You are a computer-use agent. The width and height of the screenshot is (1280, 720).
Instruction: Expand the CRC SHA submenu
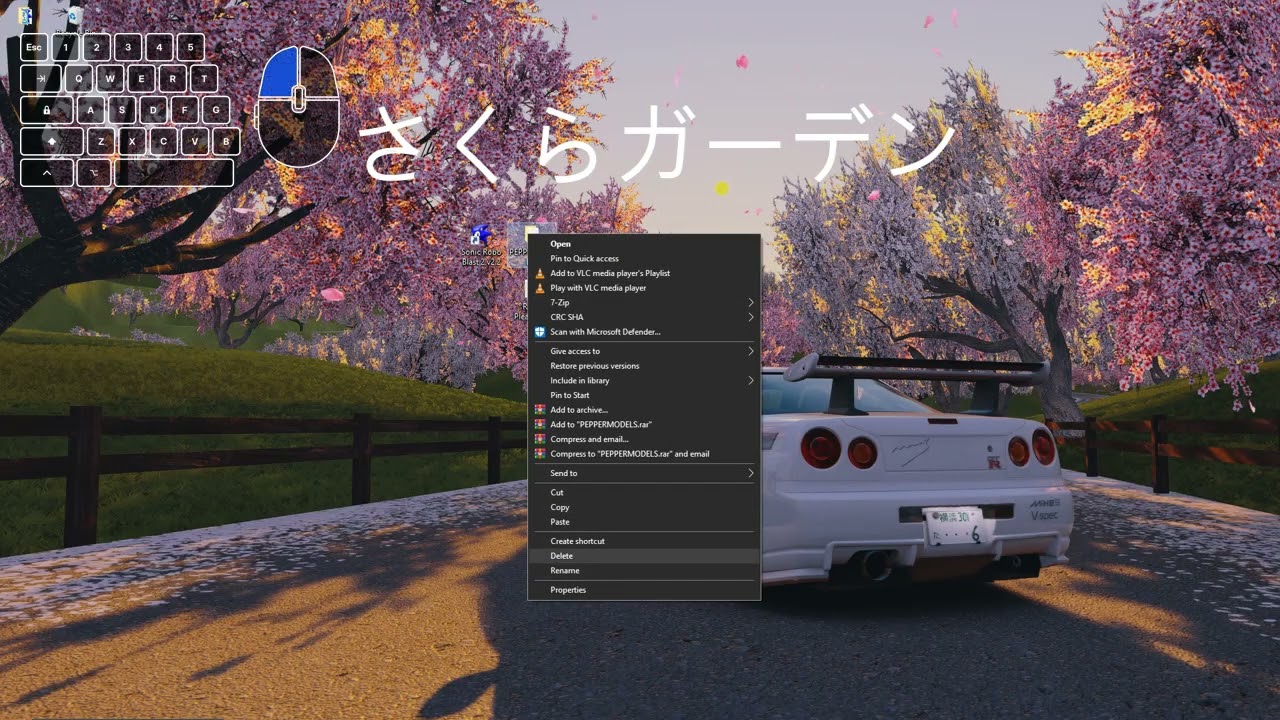644,317
